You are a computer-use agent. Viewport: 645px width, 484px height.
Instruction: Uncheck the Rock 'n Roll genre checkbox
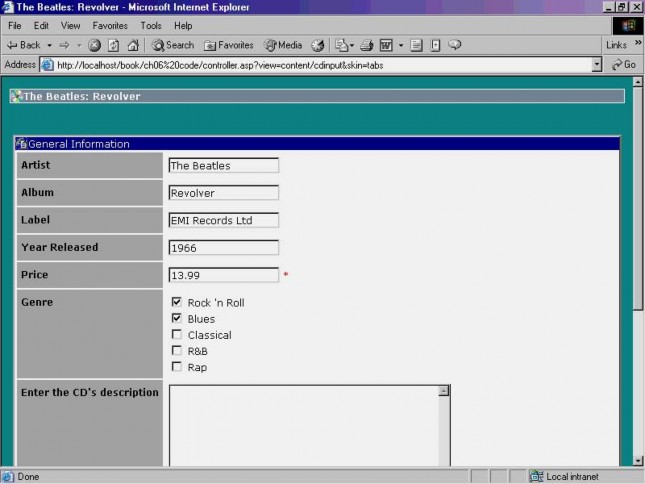[x=176, y=302]
